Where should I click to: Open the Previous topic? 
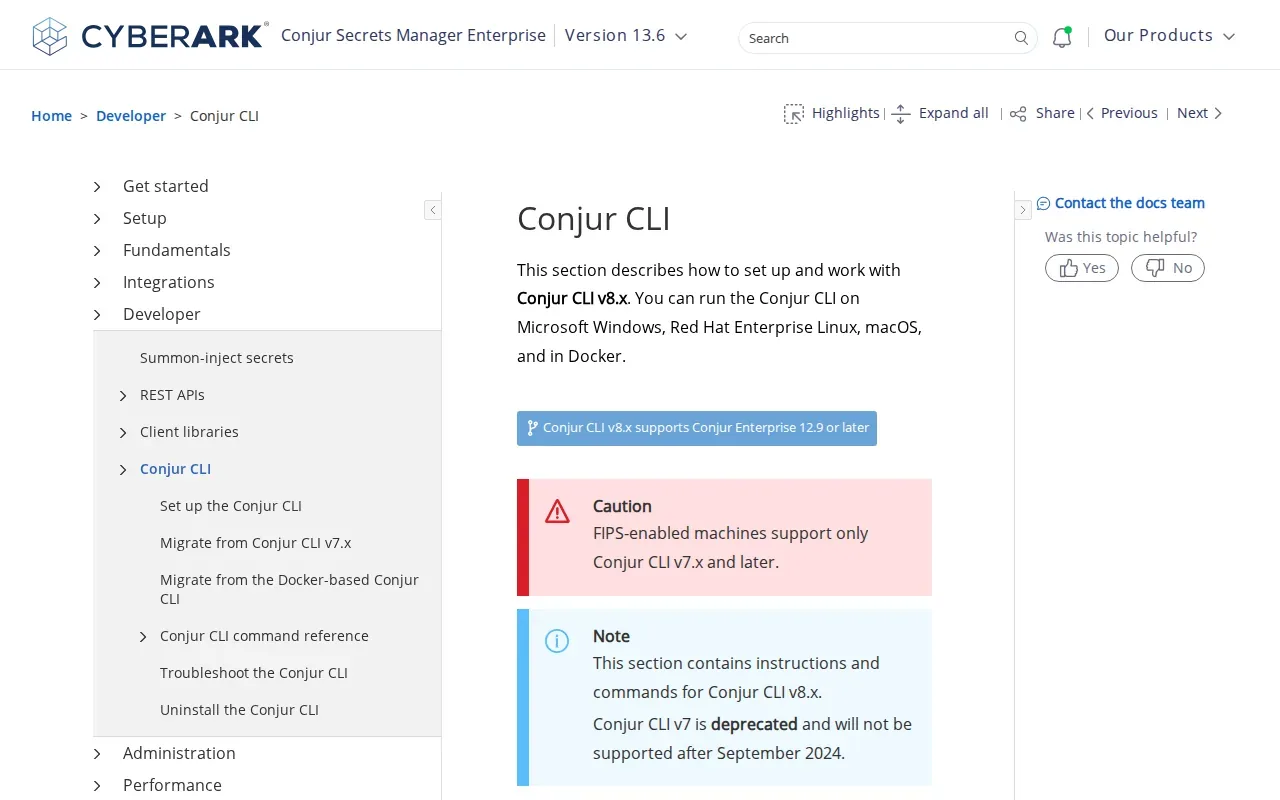coord(1122,113)
